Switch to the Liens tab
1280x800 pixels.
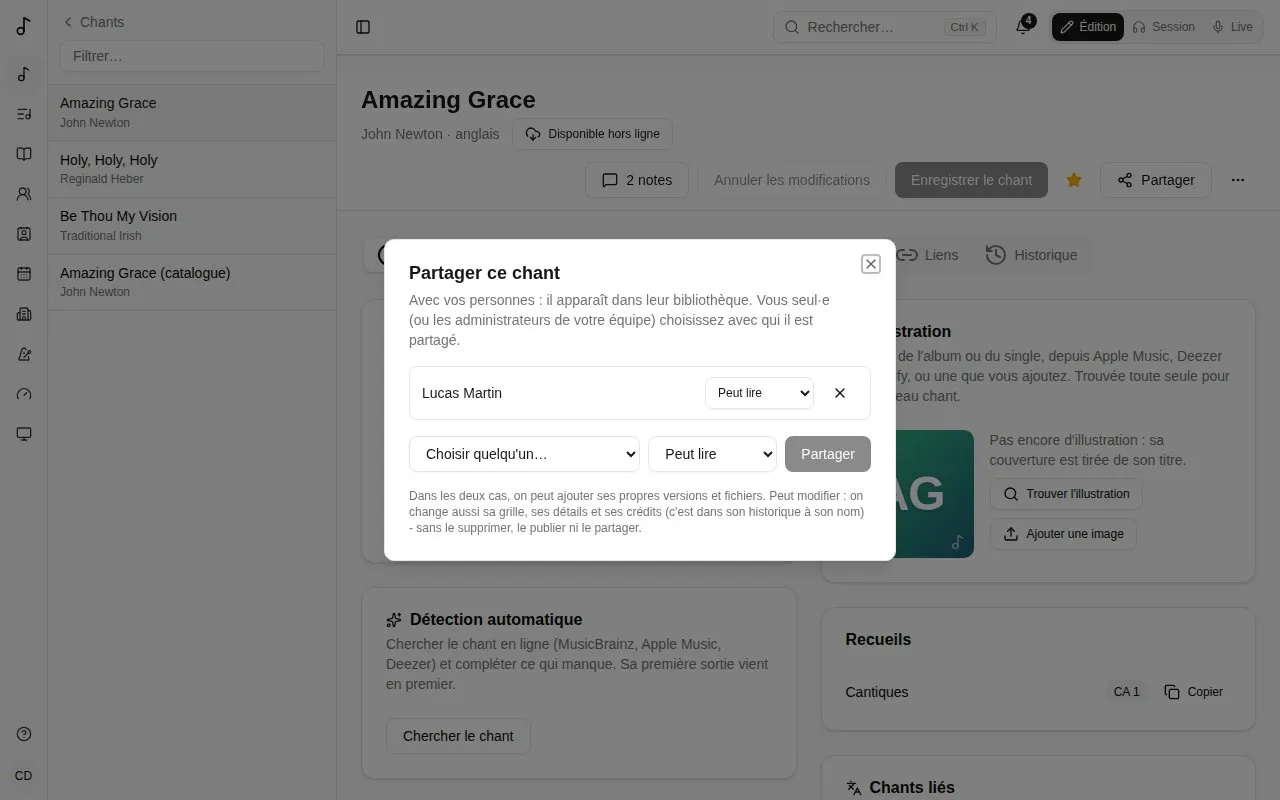pyautogui.click(x=927, y=255)
